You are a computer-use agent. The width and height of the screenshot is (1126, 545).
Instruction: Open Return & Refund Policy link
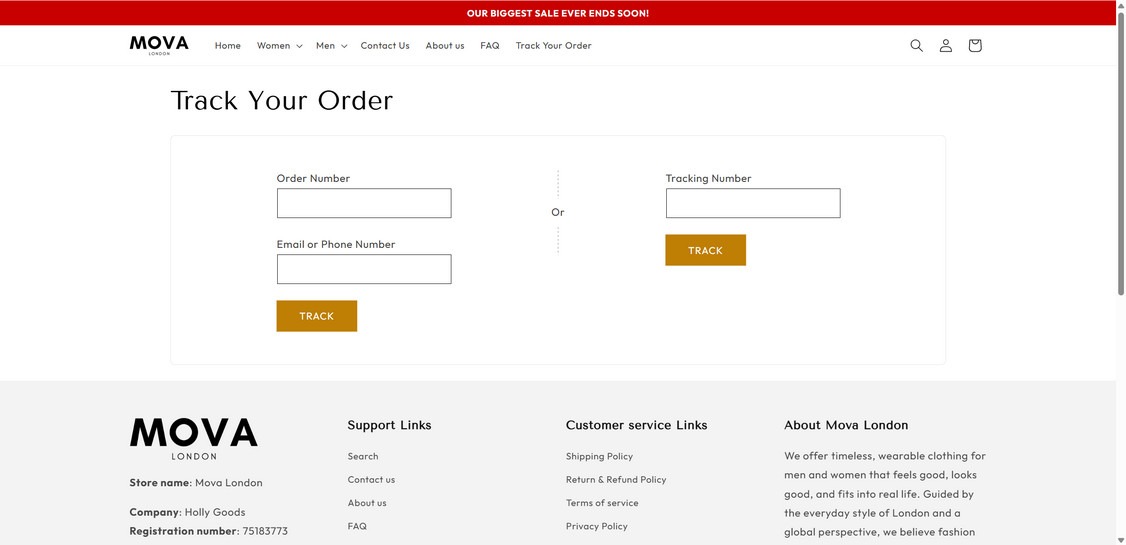[616, 480]
